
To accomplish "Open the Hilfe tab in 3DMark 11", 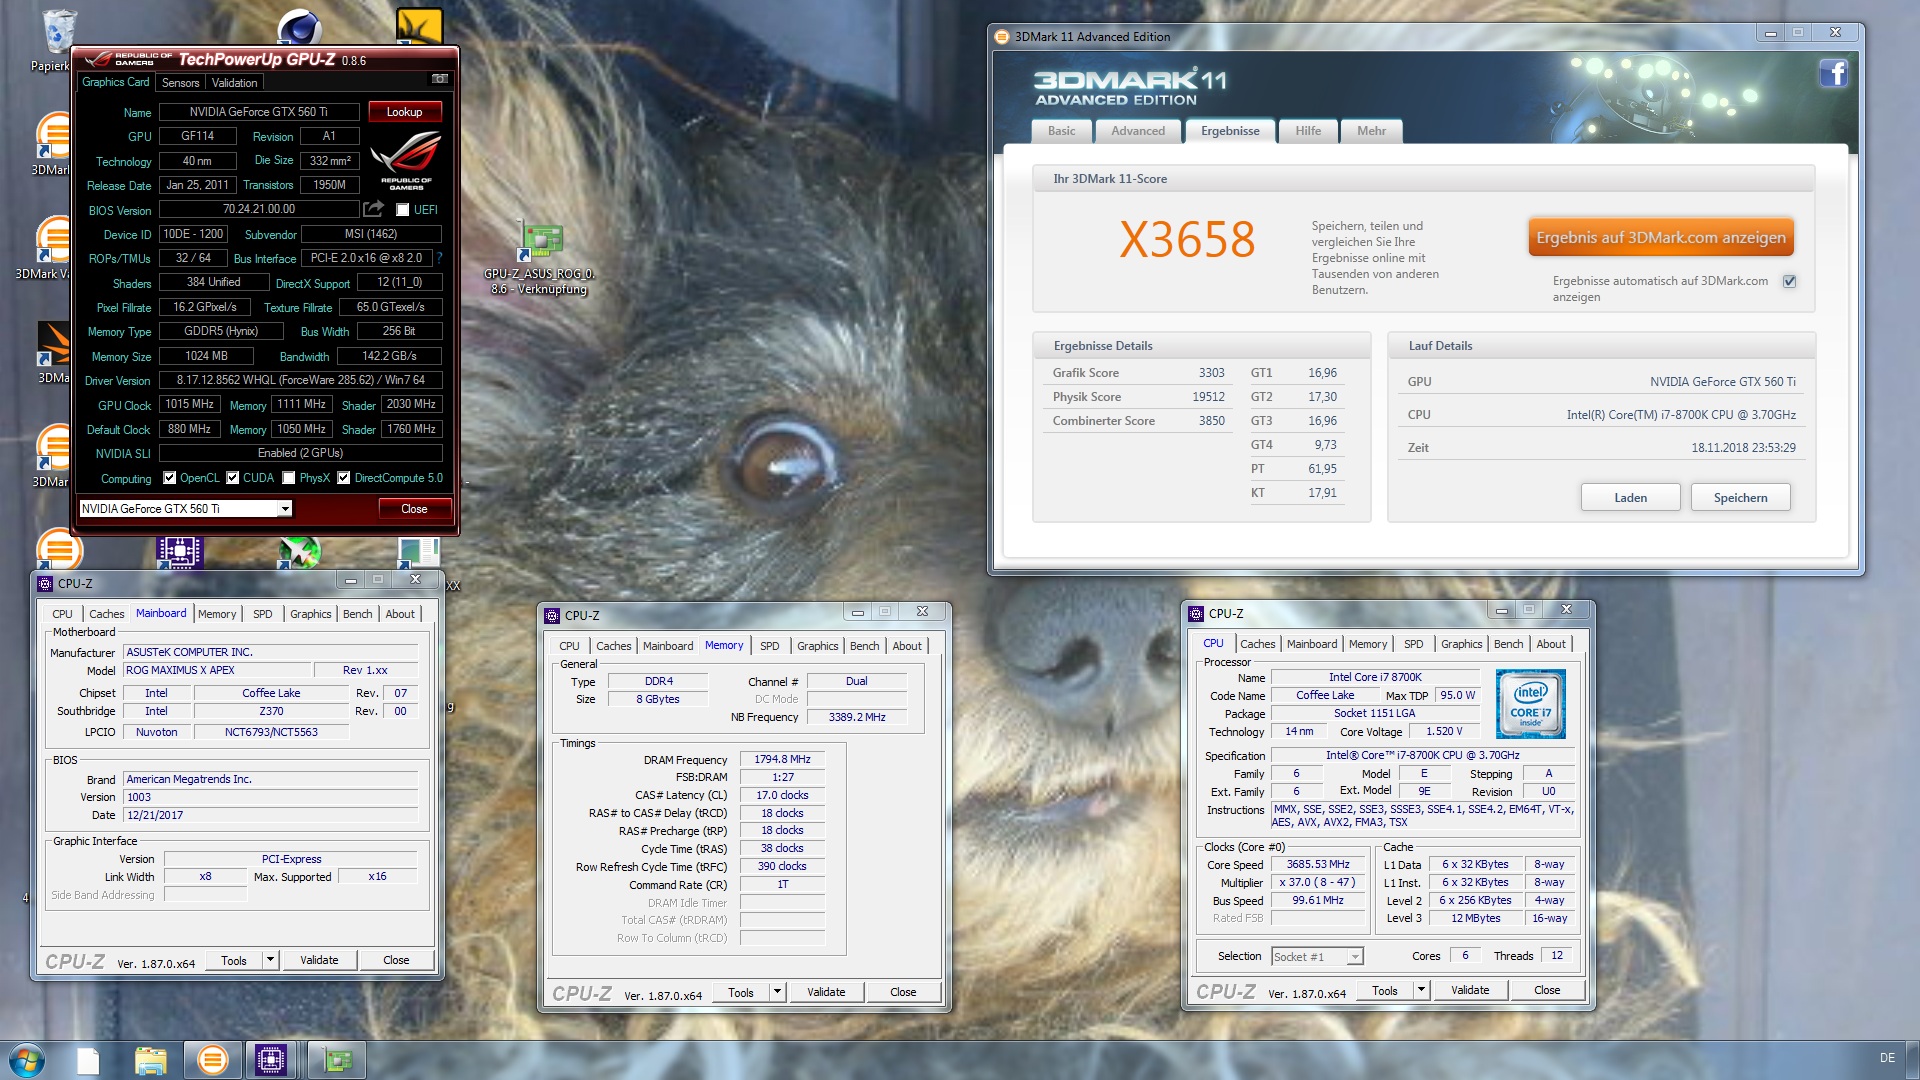I will pos(1308,131).
